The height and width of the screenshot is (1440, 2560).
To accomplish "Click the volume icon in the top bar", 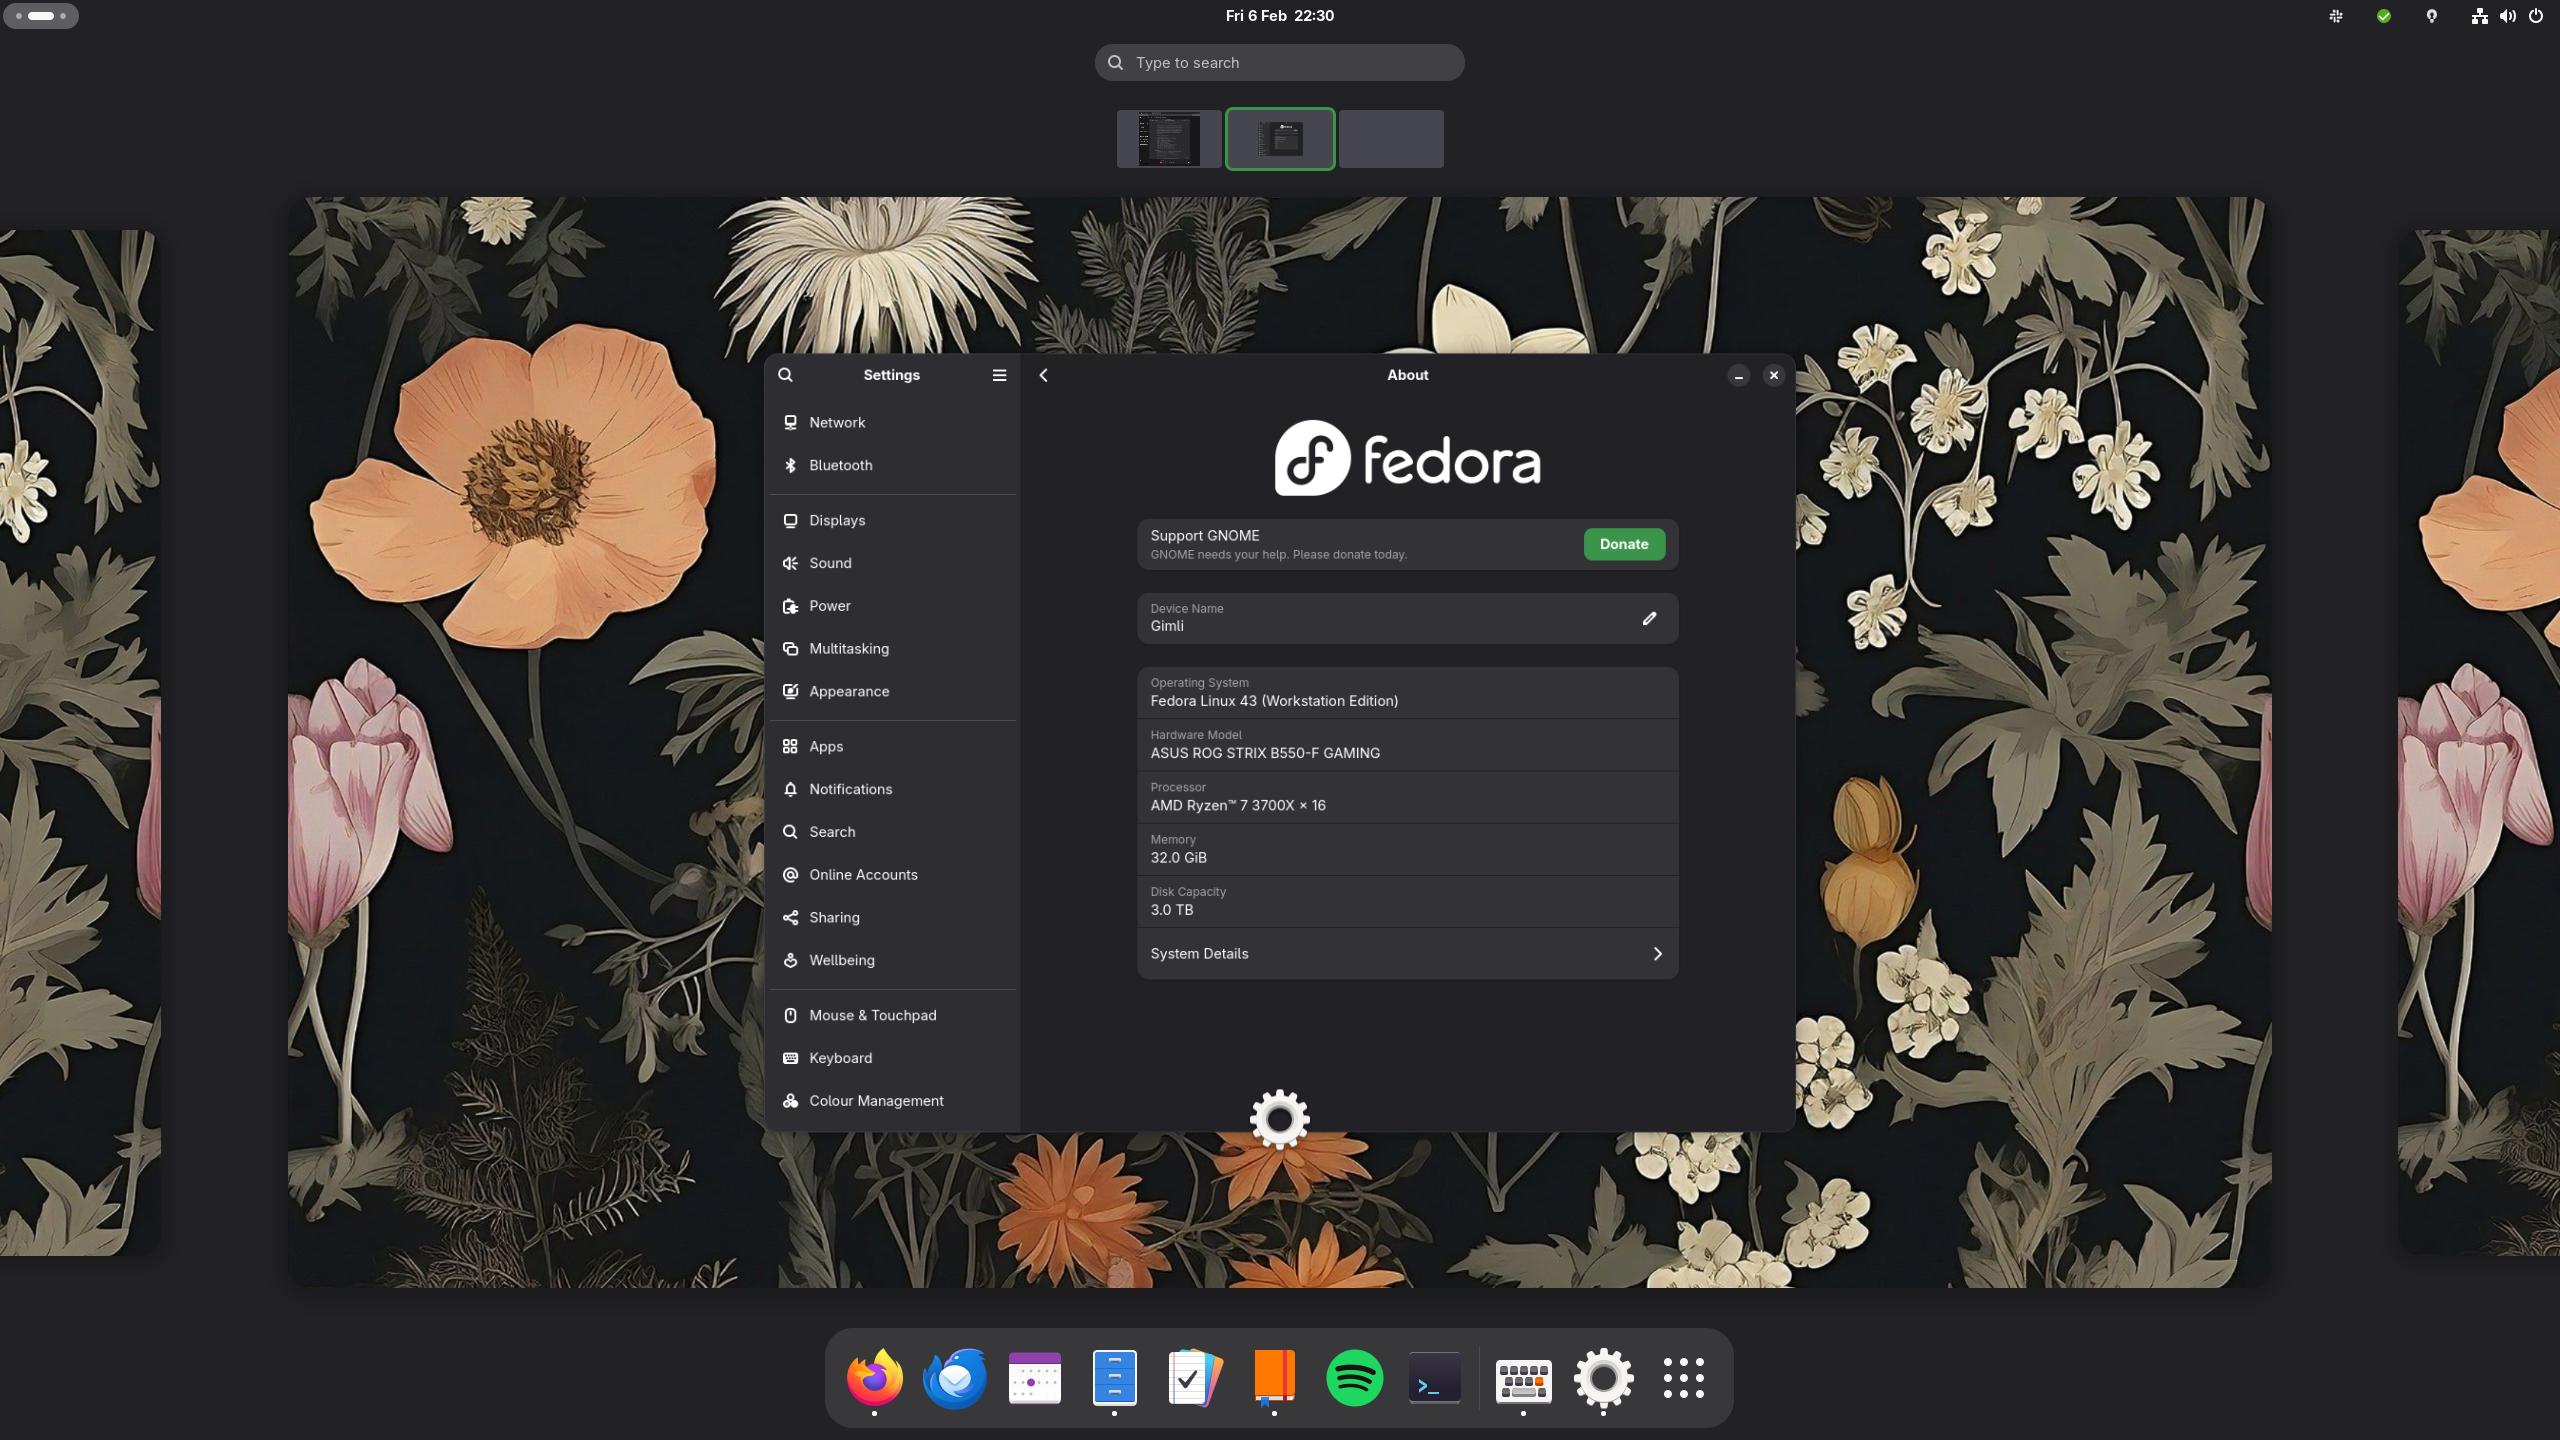I will click(2506, 15).
